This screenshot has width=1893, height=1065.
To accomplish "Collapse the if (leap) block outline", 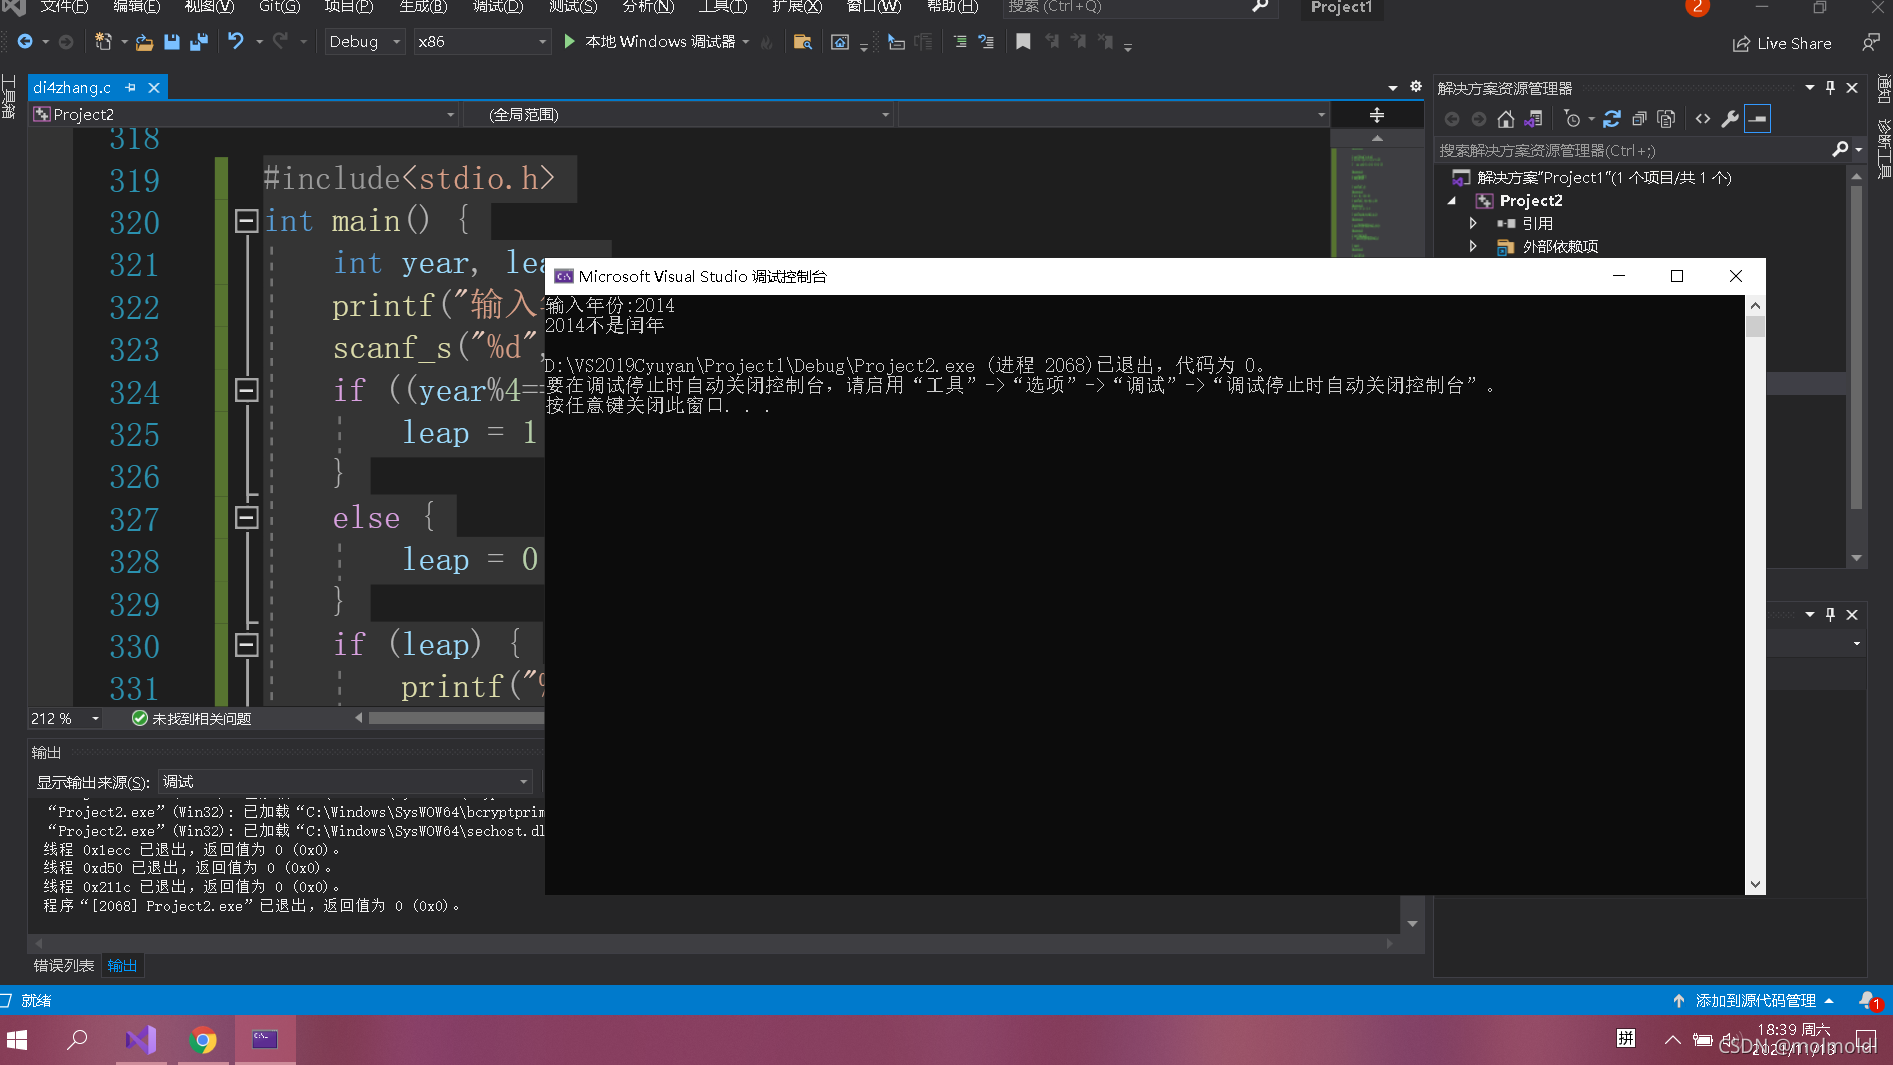I will (246, 645).
